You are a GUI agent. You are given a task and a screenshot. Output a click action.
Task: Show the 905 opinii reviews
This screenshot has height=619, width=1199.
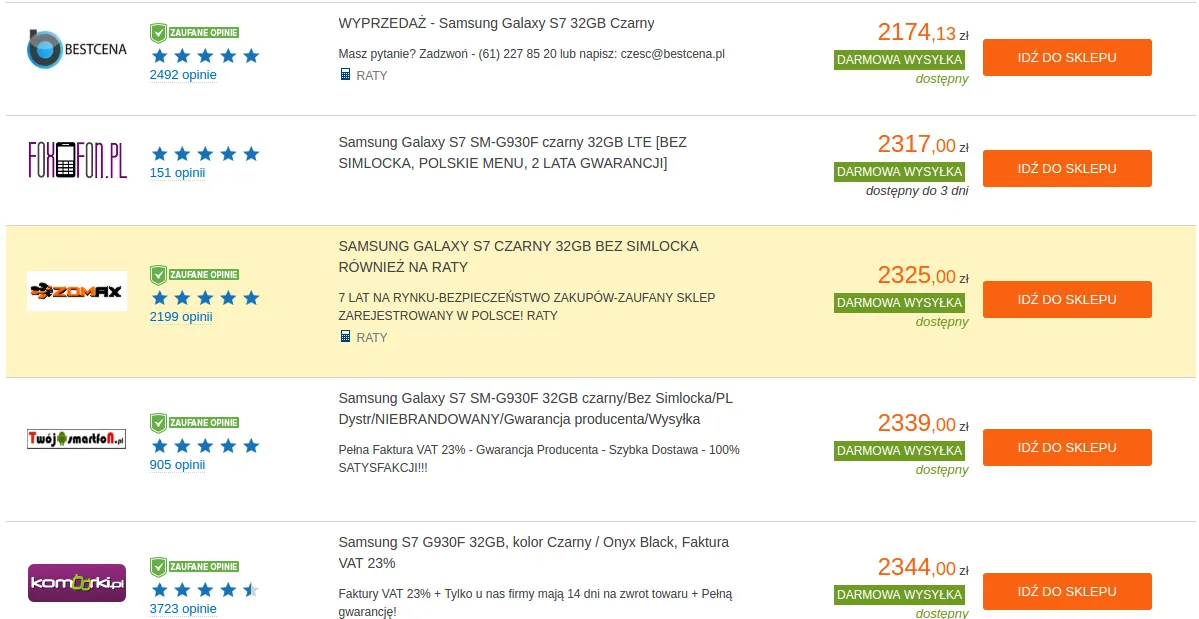[177, 464]
